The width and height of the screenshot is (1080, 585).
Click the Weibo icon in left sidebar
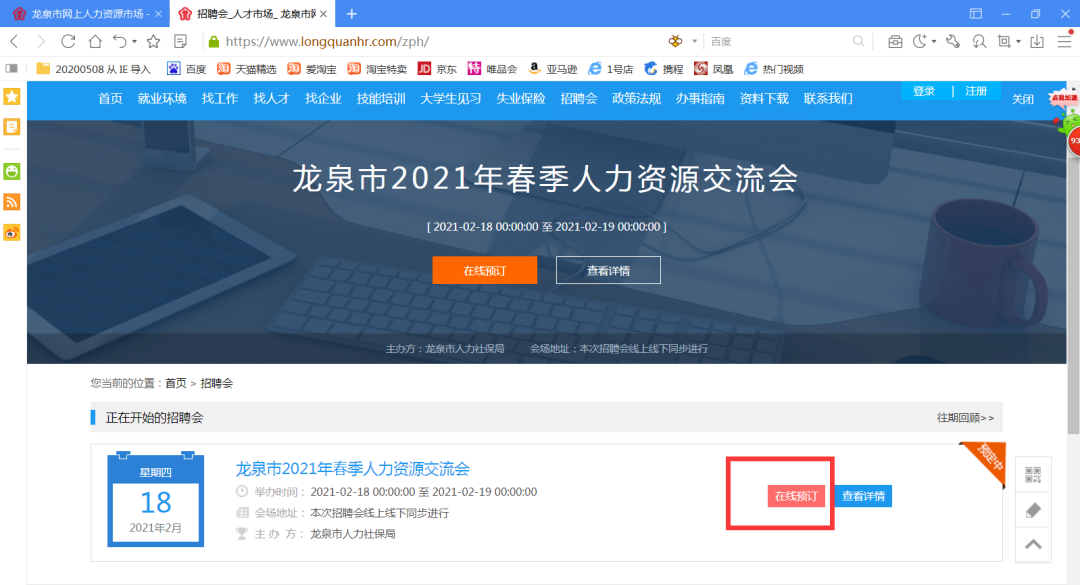point(10,232)
